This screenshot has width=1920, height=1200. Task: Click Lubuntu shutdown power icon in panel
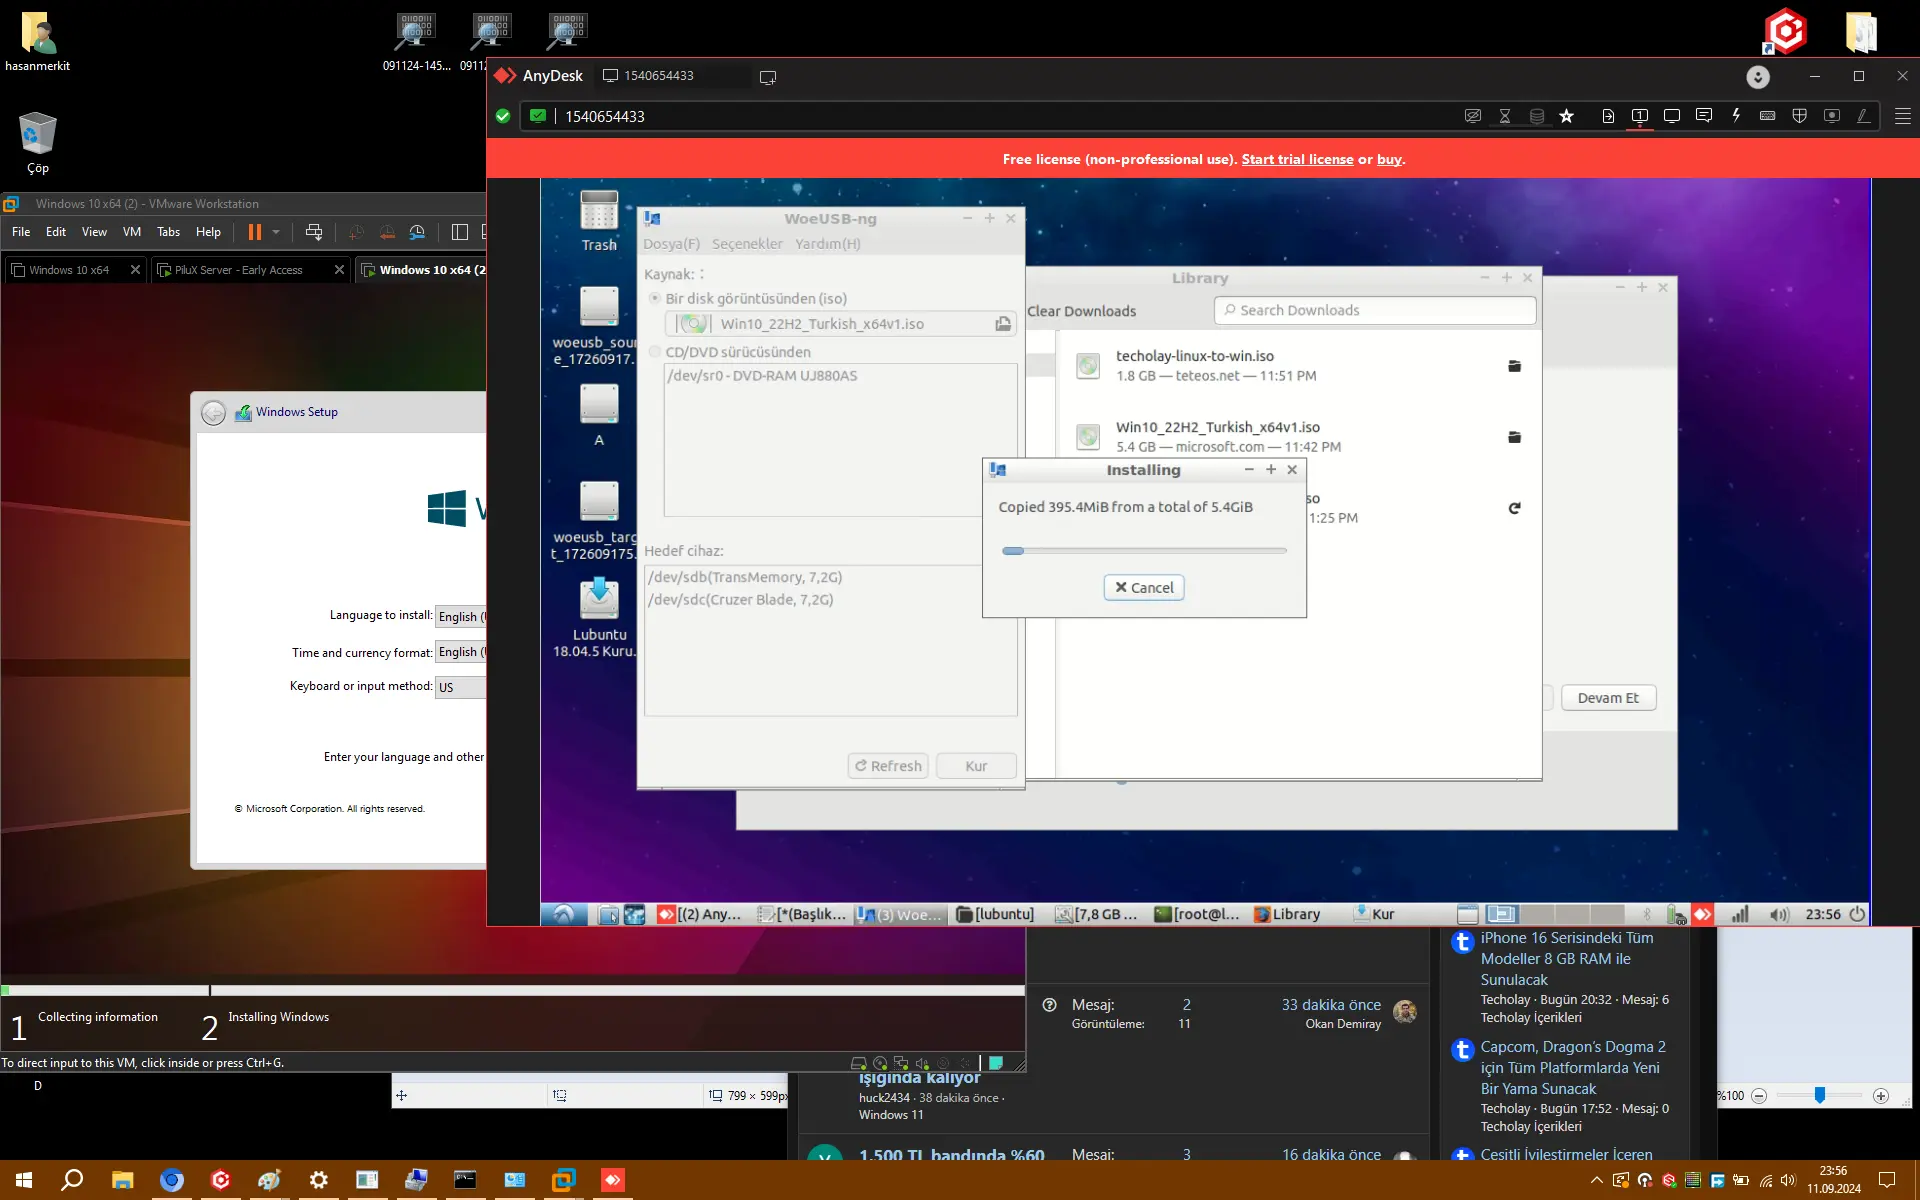(x=1857, y=914)
